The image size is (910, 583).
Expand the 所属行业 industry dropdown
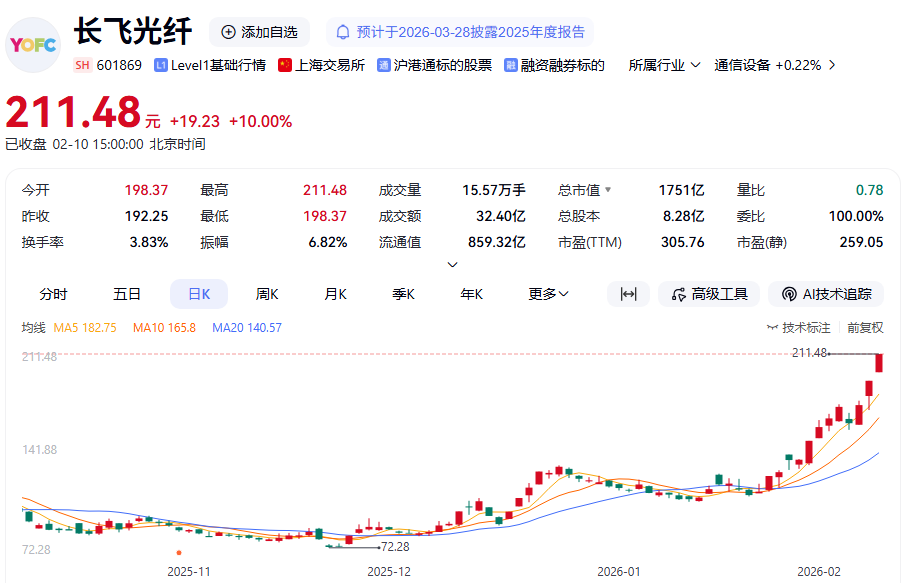(x=664, y=65)
